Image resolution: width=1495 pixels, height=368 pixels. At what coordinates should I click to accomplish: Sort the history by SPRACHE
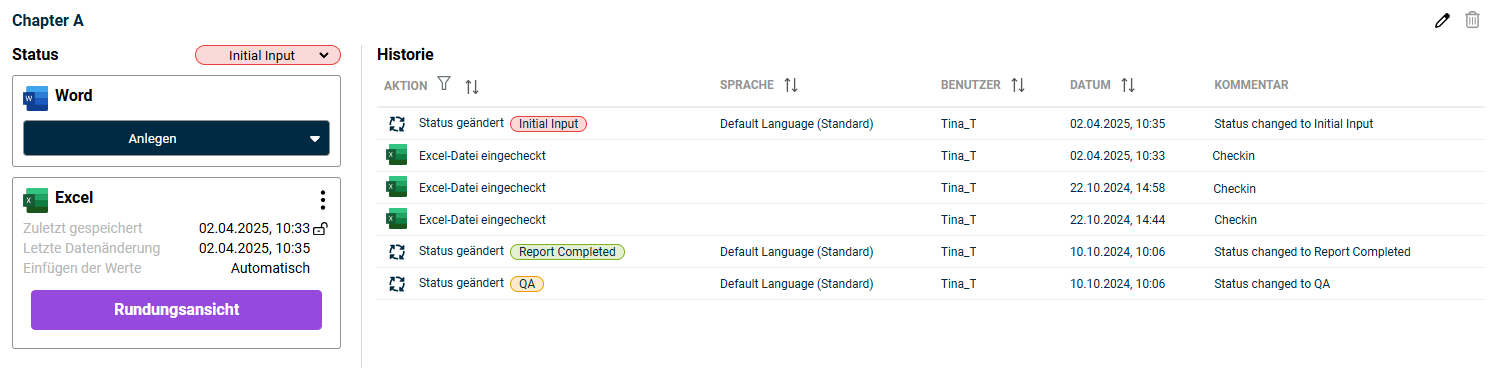(x=790, y=85)
